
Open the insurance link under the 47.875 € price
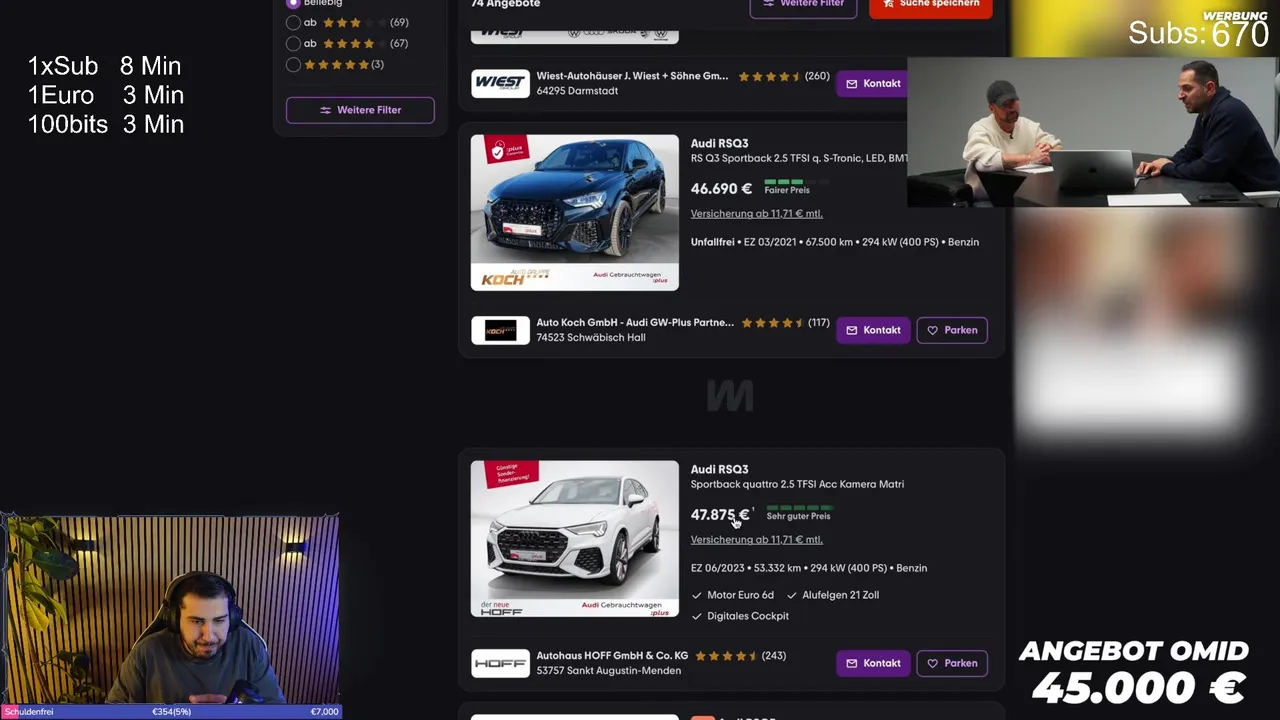756,539
